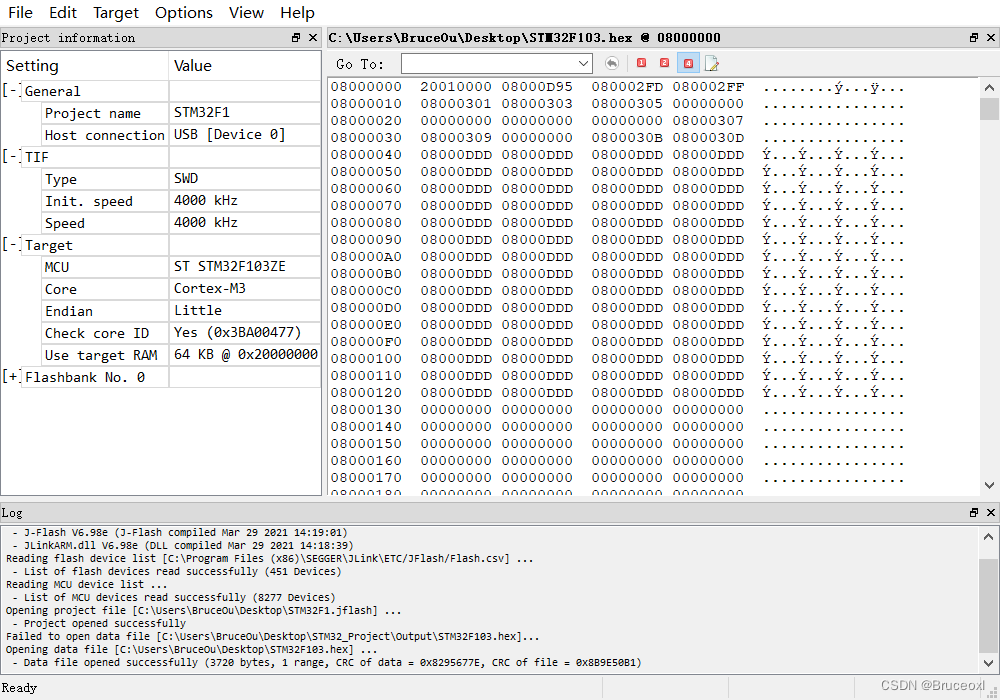Click hex word 0800030B in row 08000030
1000x700 pixels.
[x=627, y=138]
